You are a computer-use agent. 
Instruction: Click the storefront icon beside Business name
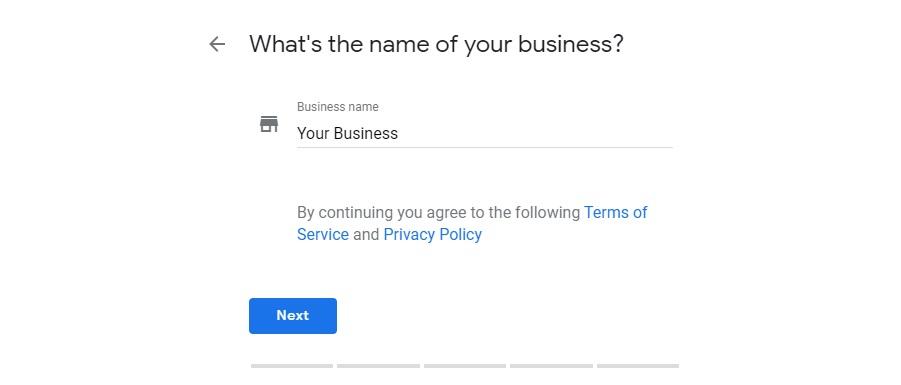click(269, 124)
